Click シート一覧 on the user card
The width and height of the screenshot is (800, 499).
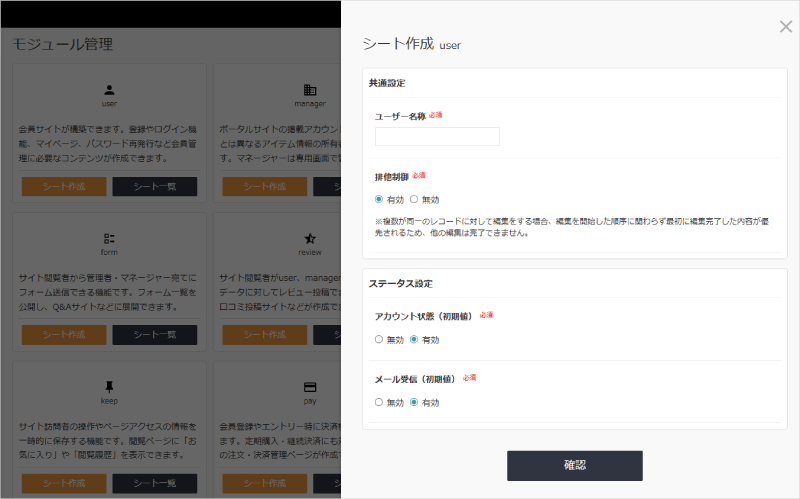pyautogui.click(x=155, y=186)
